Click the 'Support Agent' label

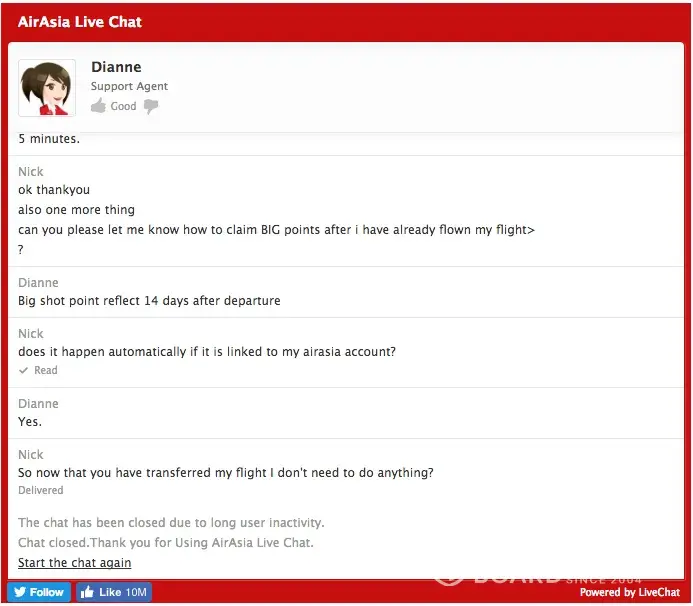point(129,86)
